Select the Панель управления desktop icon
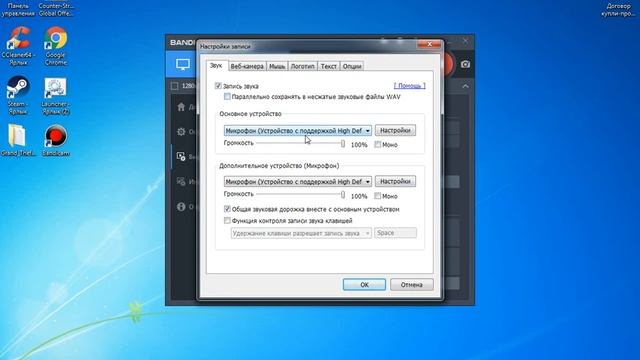 coord(18,10)
